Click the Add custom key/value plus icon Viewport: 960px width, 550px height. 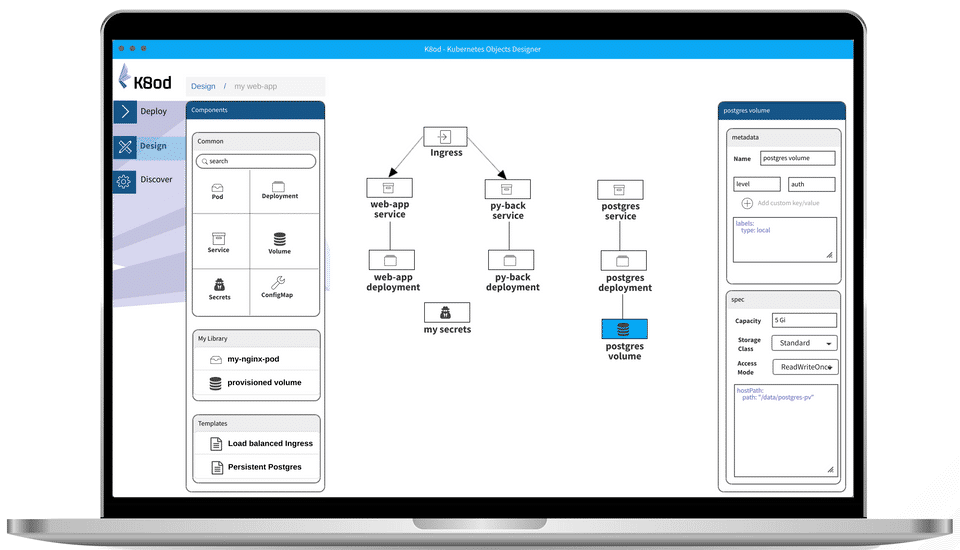pos(747,203)
